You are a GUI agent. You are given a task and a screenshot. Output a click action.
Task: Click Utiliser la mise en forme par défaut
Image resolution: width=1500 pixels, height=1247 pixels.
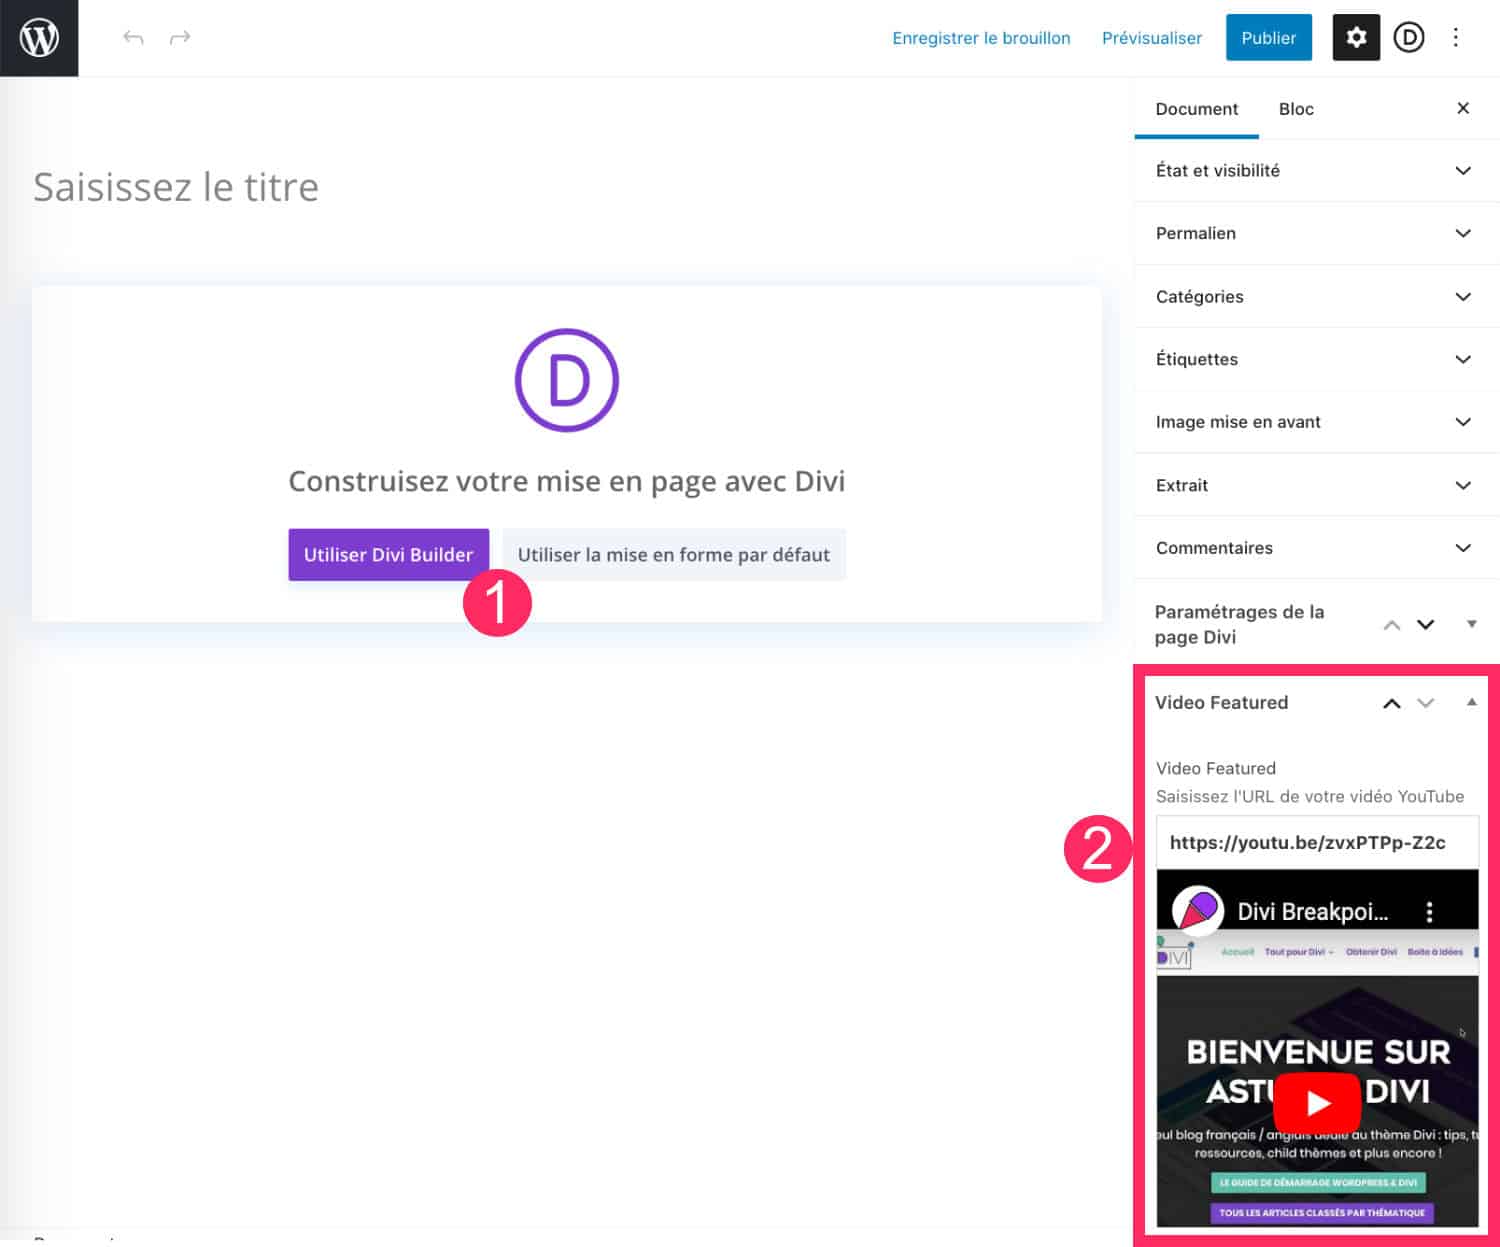point(674,554)
